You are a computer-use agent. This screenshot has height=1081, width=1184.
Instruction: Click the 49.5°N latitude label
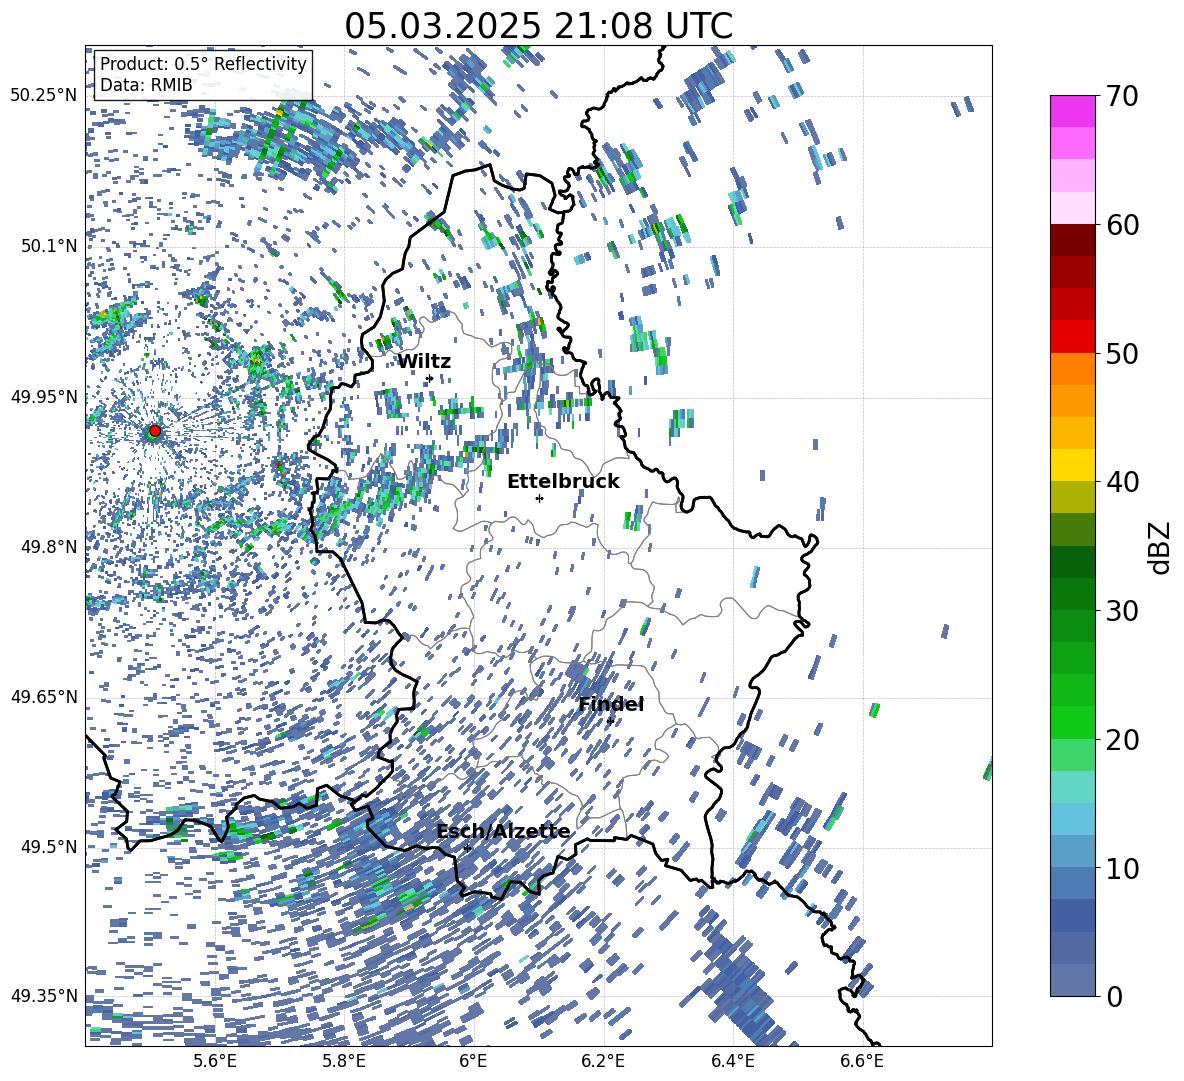click(x=48, y=846)
